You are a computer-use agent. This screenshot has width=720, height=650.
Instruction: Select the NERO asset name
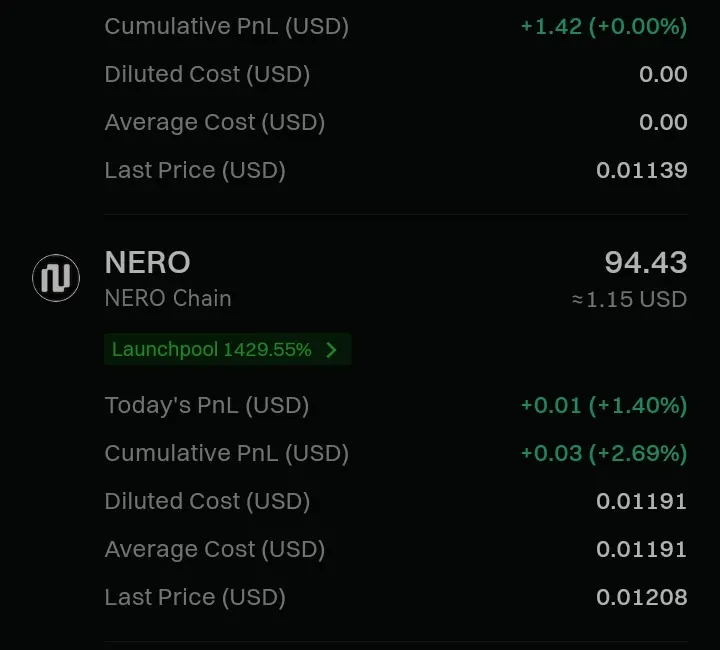point(147,262)
